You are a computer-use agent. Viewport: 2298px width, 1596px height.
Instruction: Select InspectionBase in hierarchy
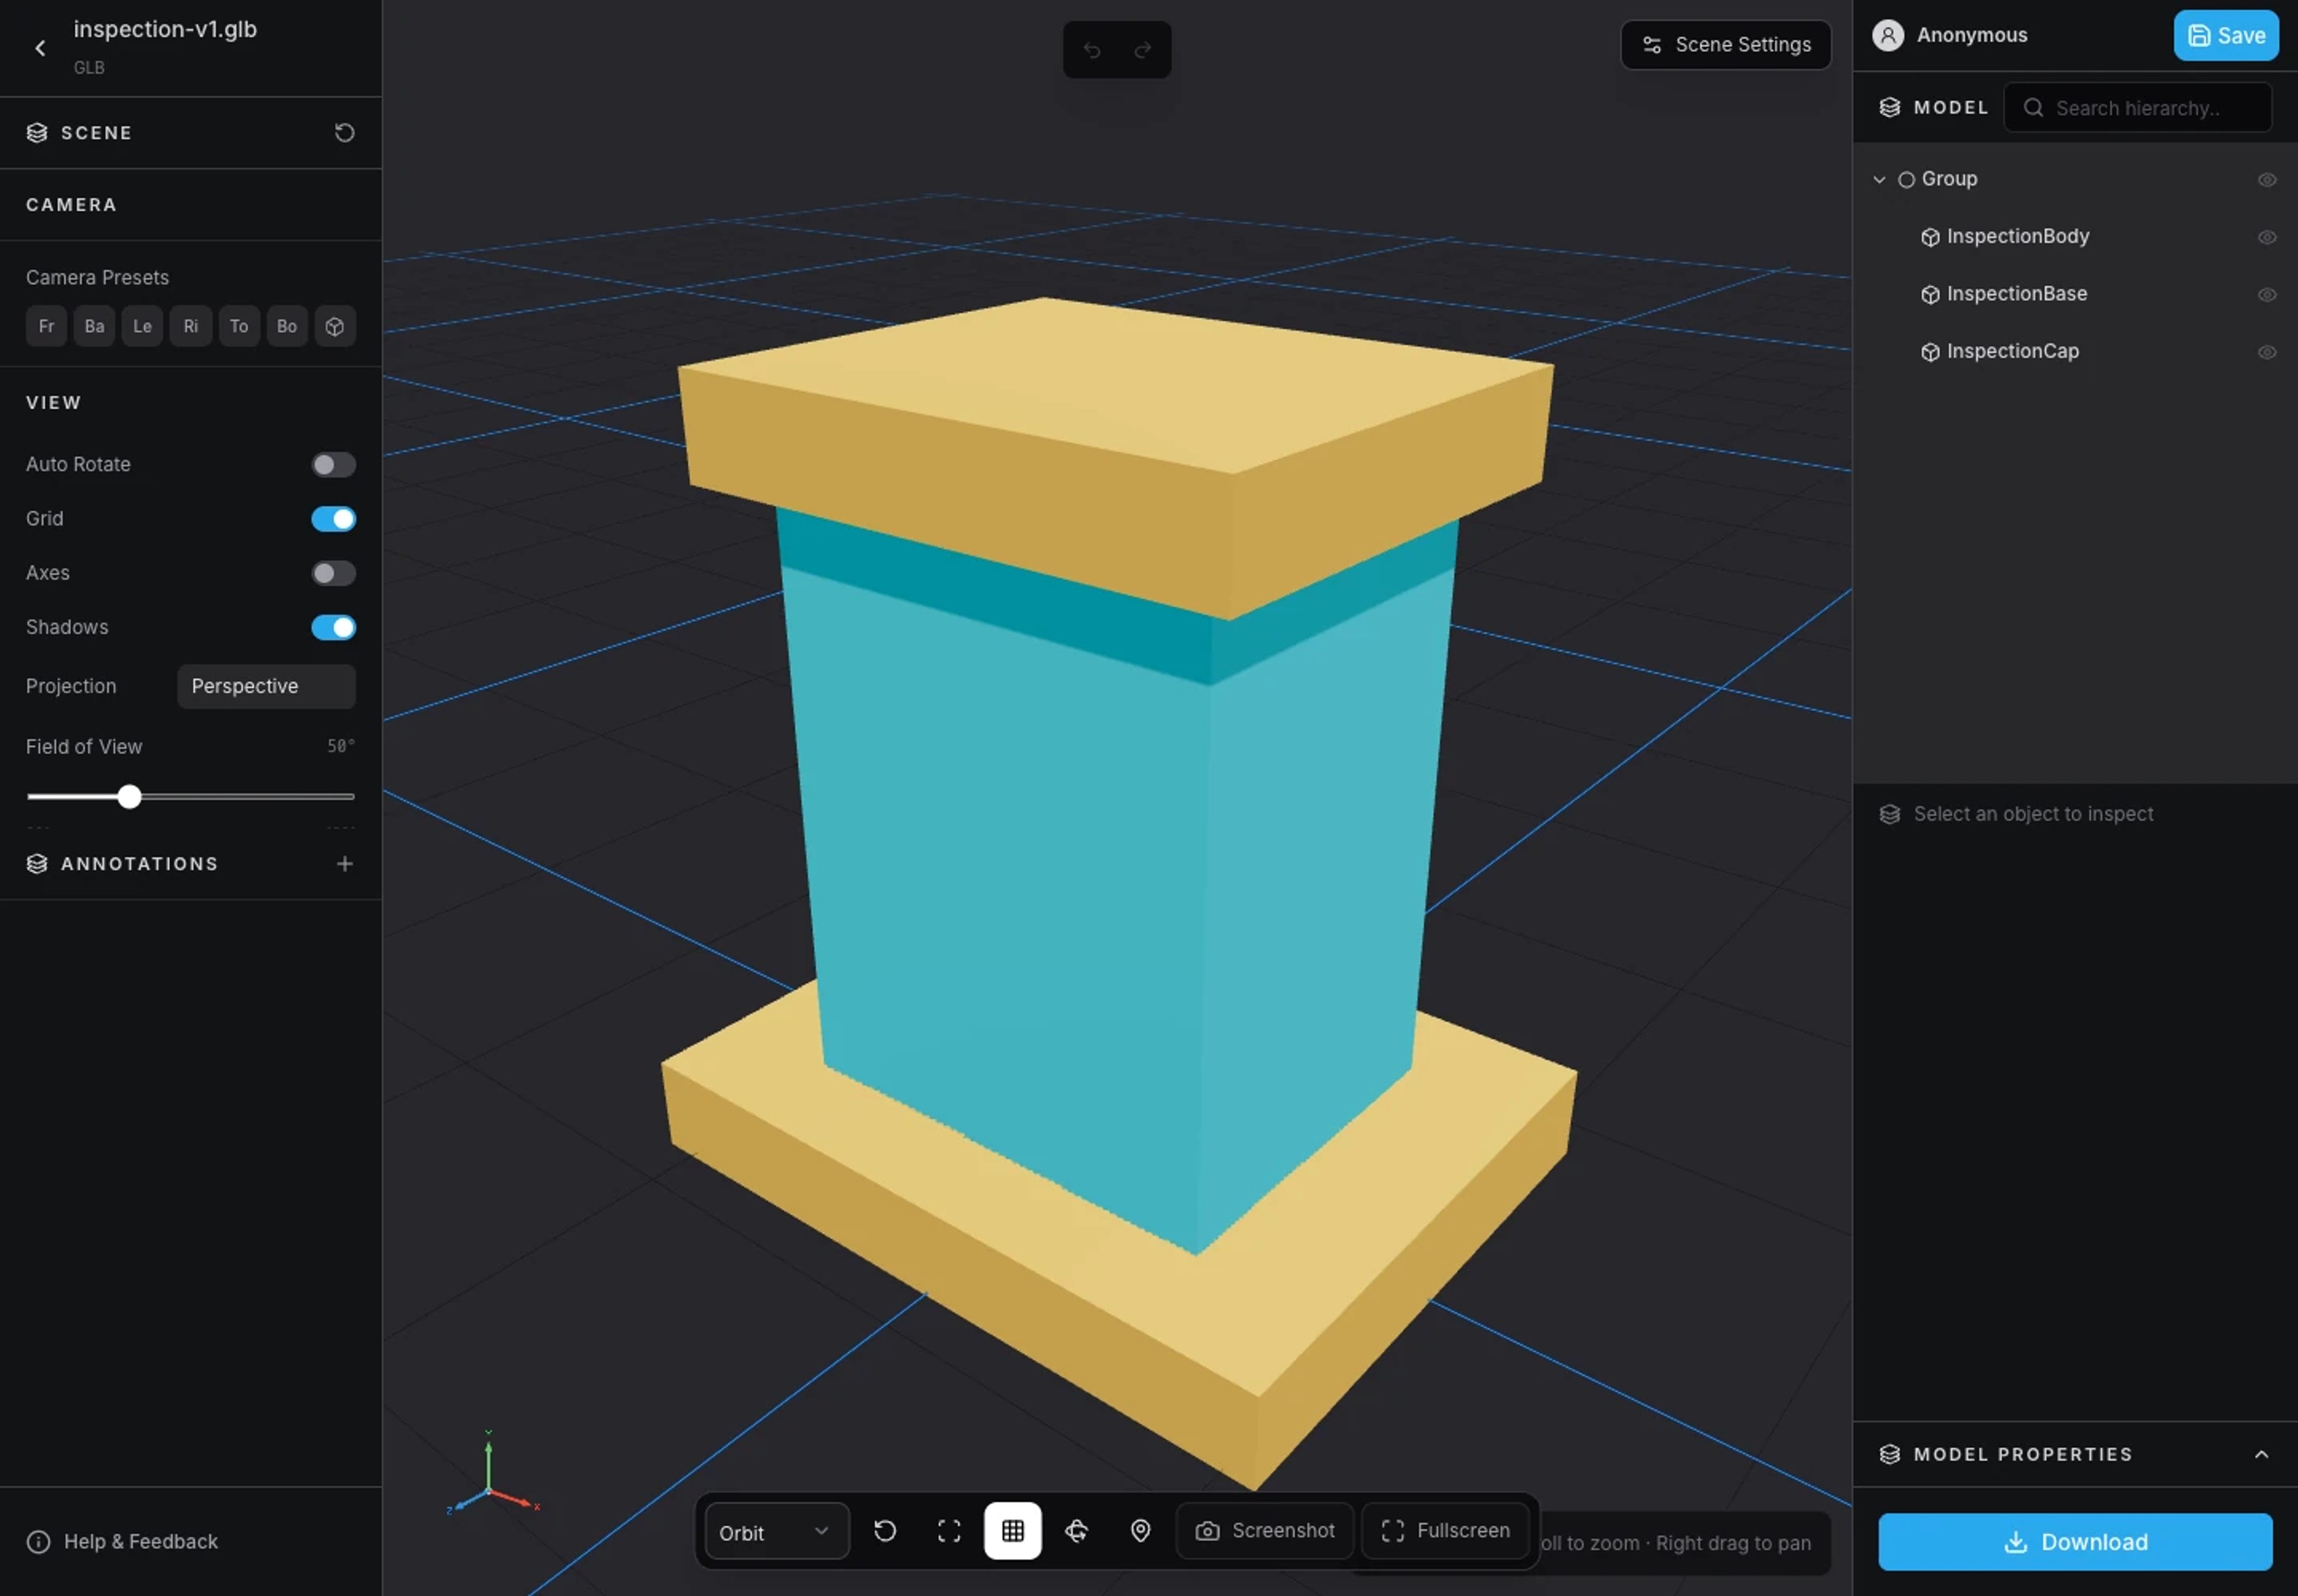tap(2016, 294)
